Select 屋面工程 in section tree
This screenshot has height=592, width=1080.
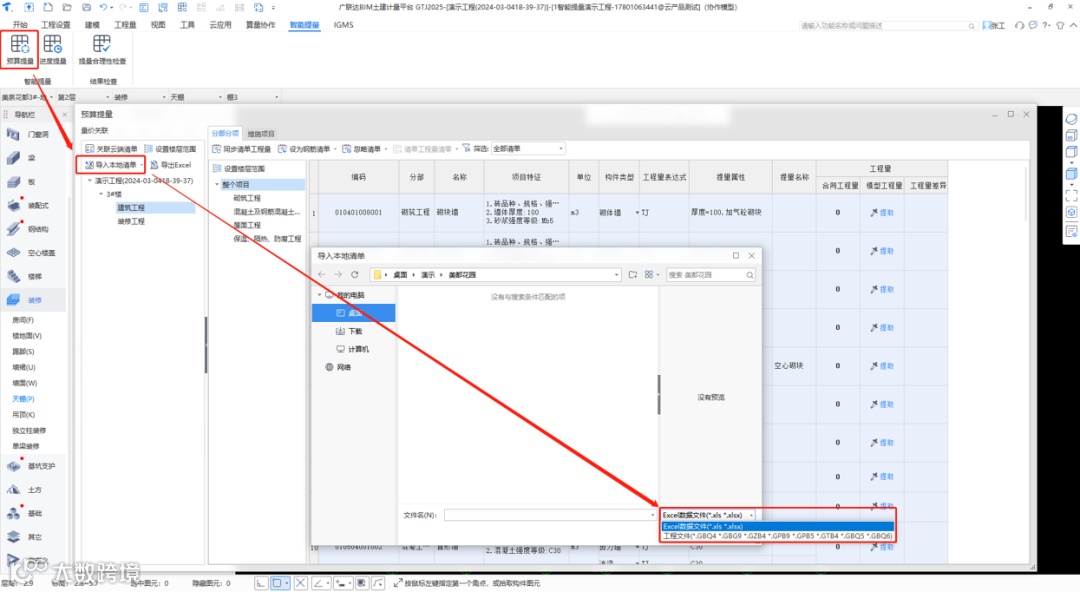coord(247,225)
